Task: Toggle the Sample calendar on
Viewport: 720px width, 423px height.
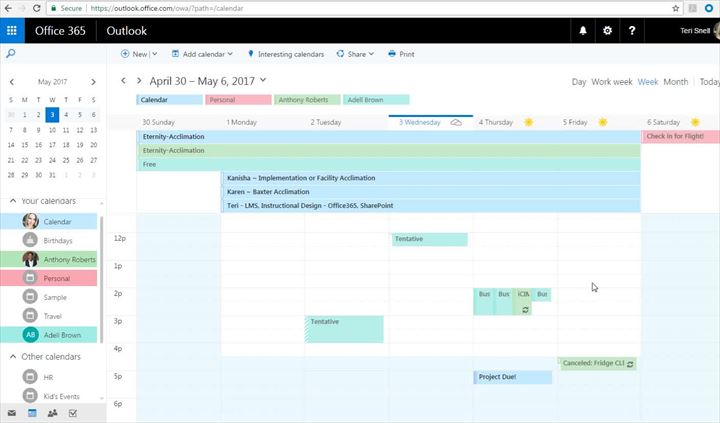Action: tap(54, 297)
